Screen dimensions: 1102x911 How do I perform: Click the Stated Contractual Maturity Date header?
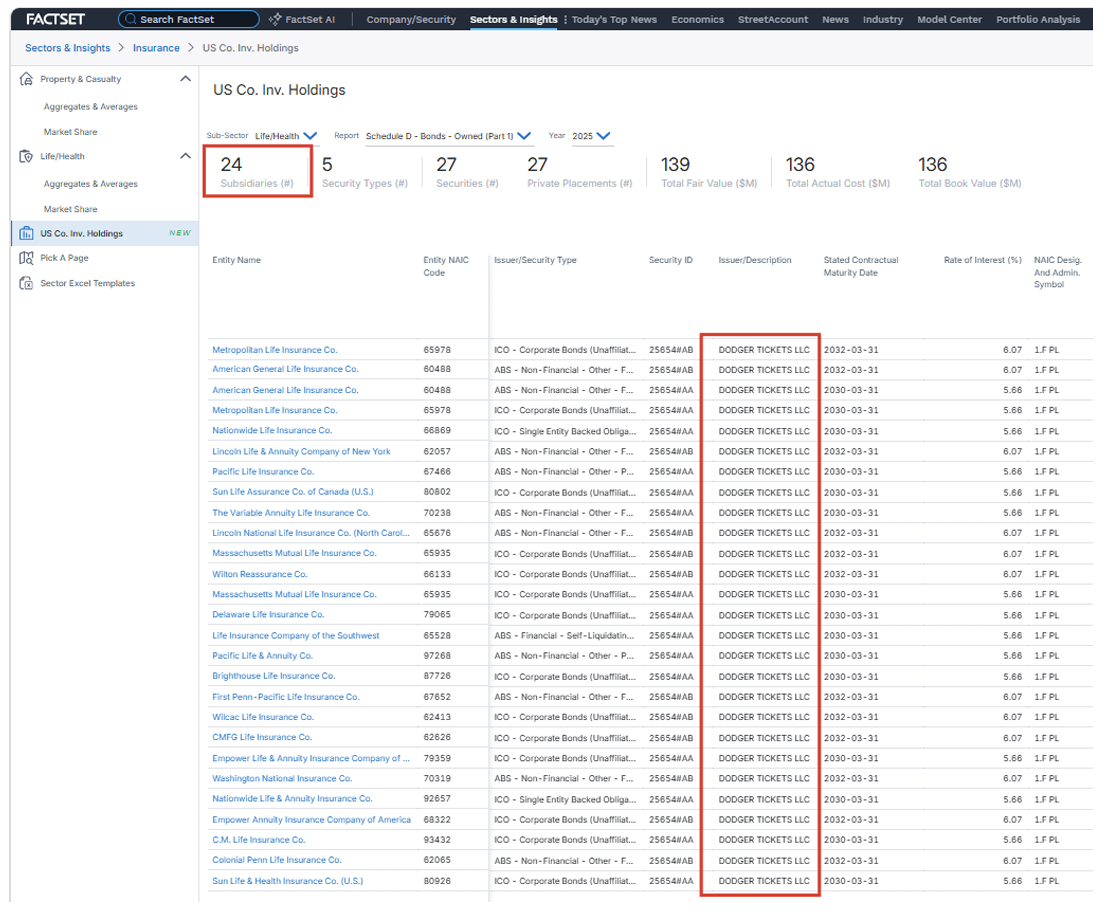tap(861, 266)
